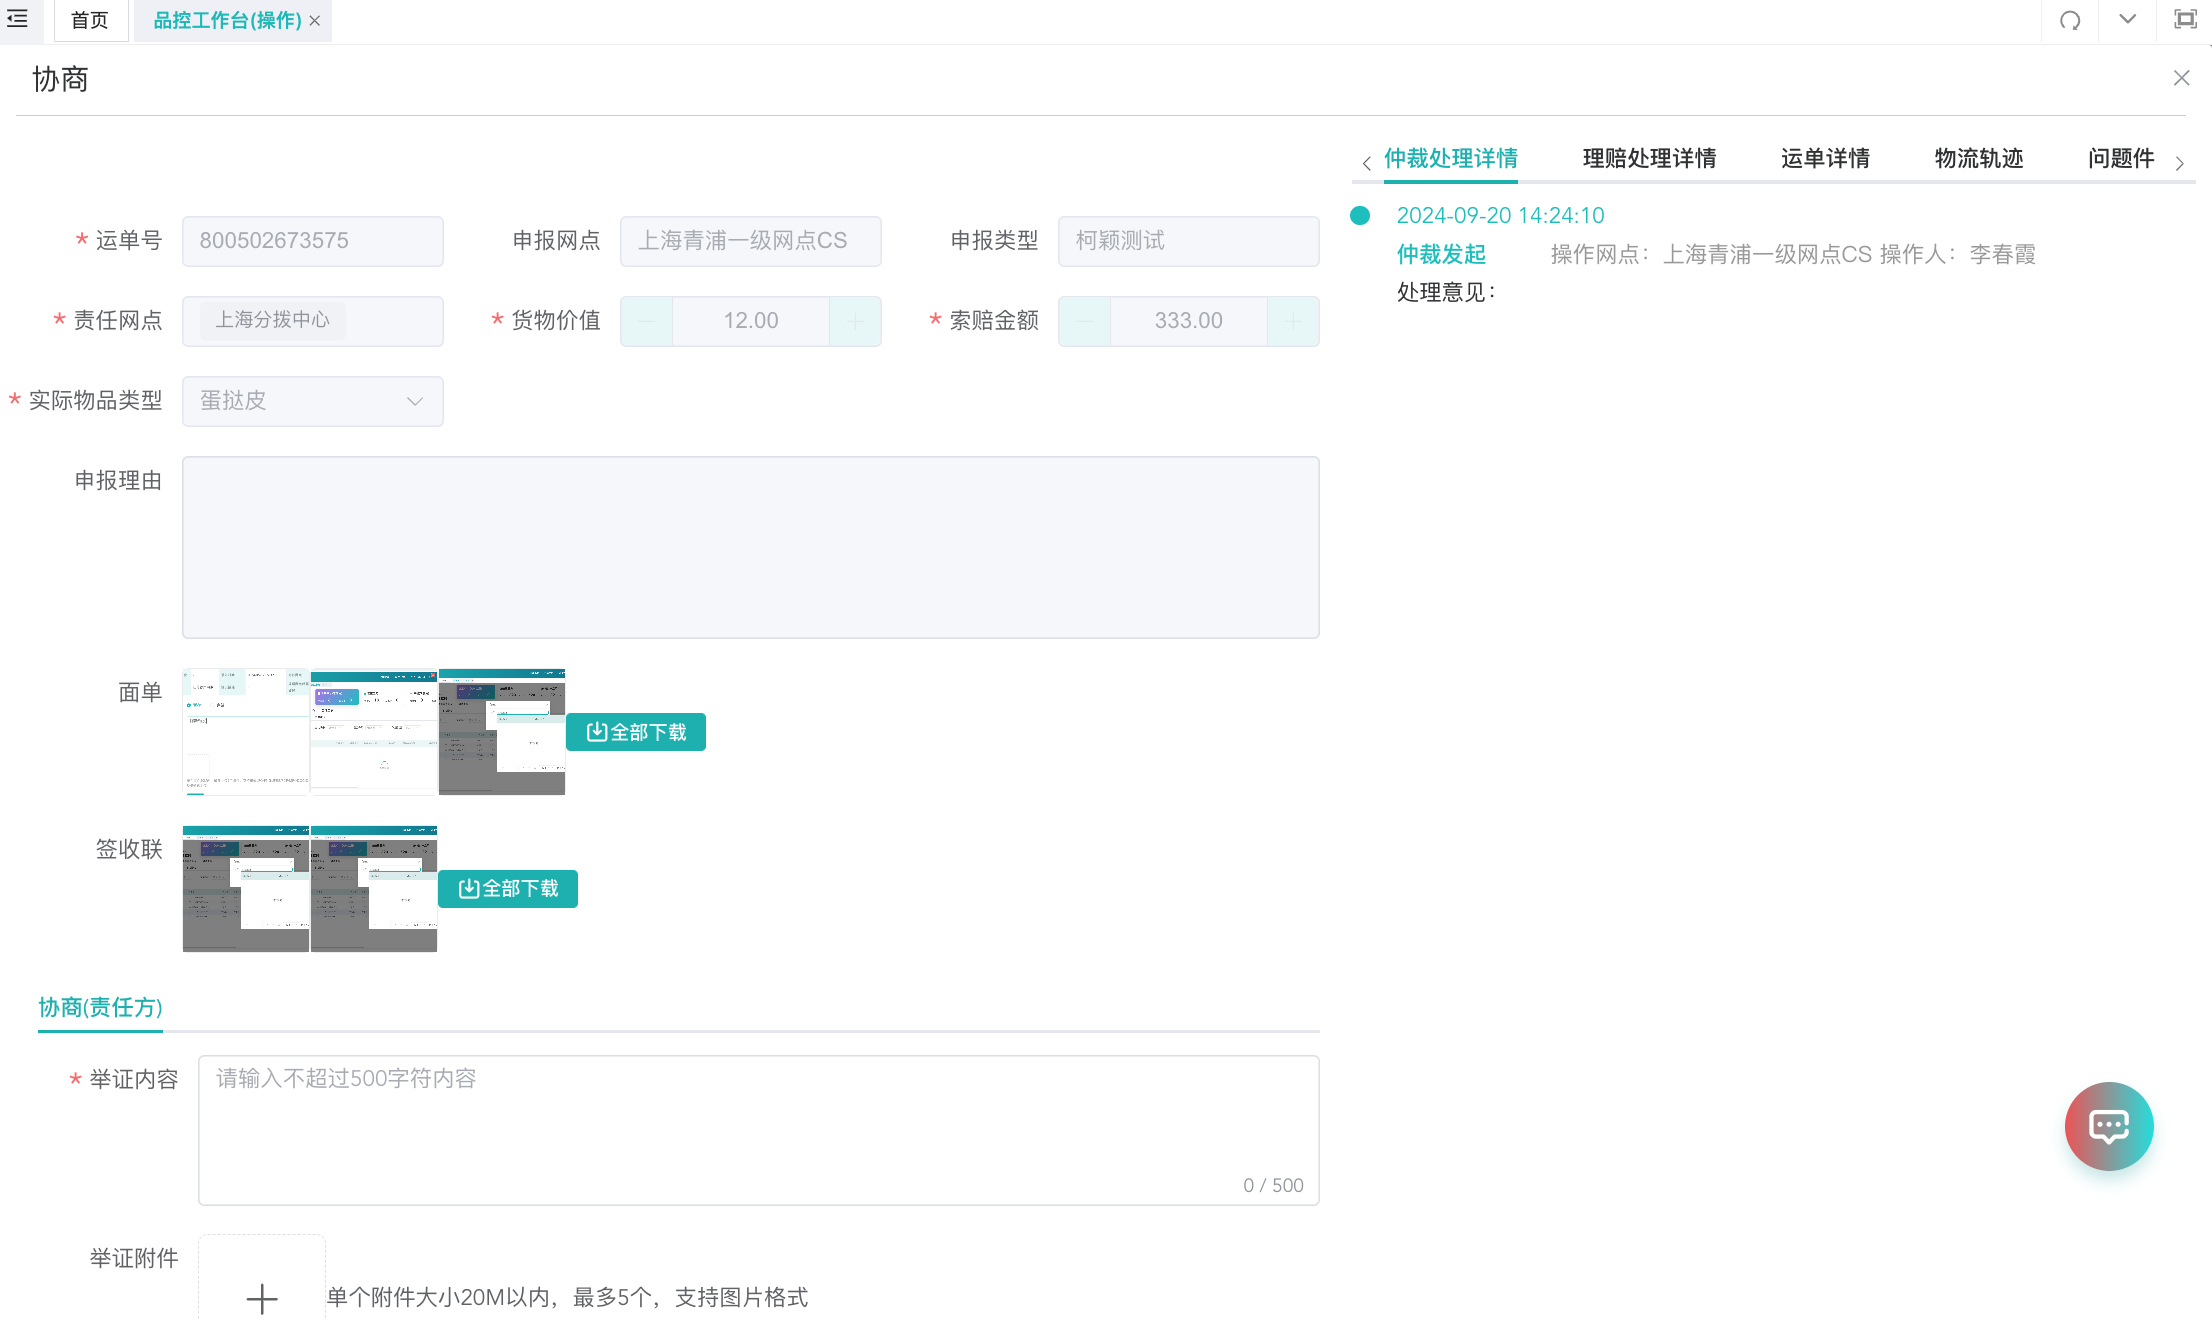Close the 协商 dialog
The image size is (2212, 1320).
click(x=2181, y=78)
